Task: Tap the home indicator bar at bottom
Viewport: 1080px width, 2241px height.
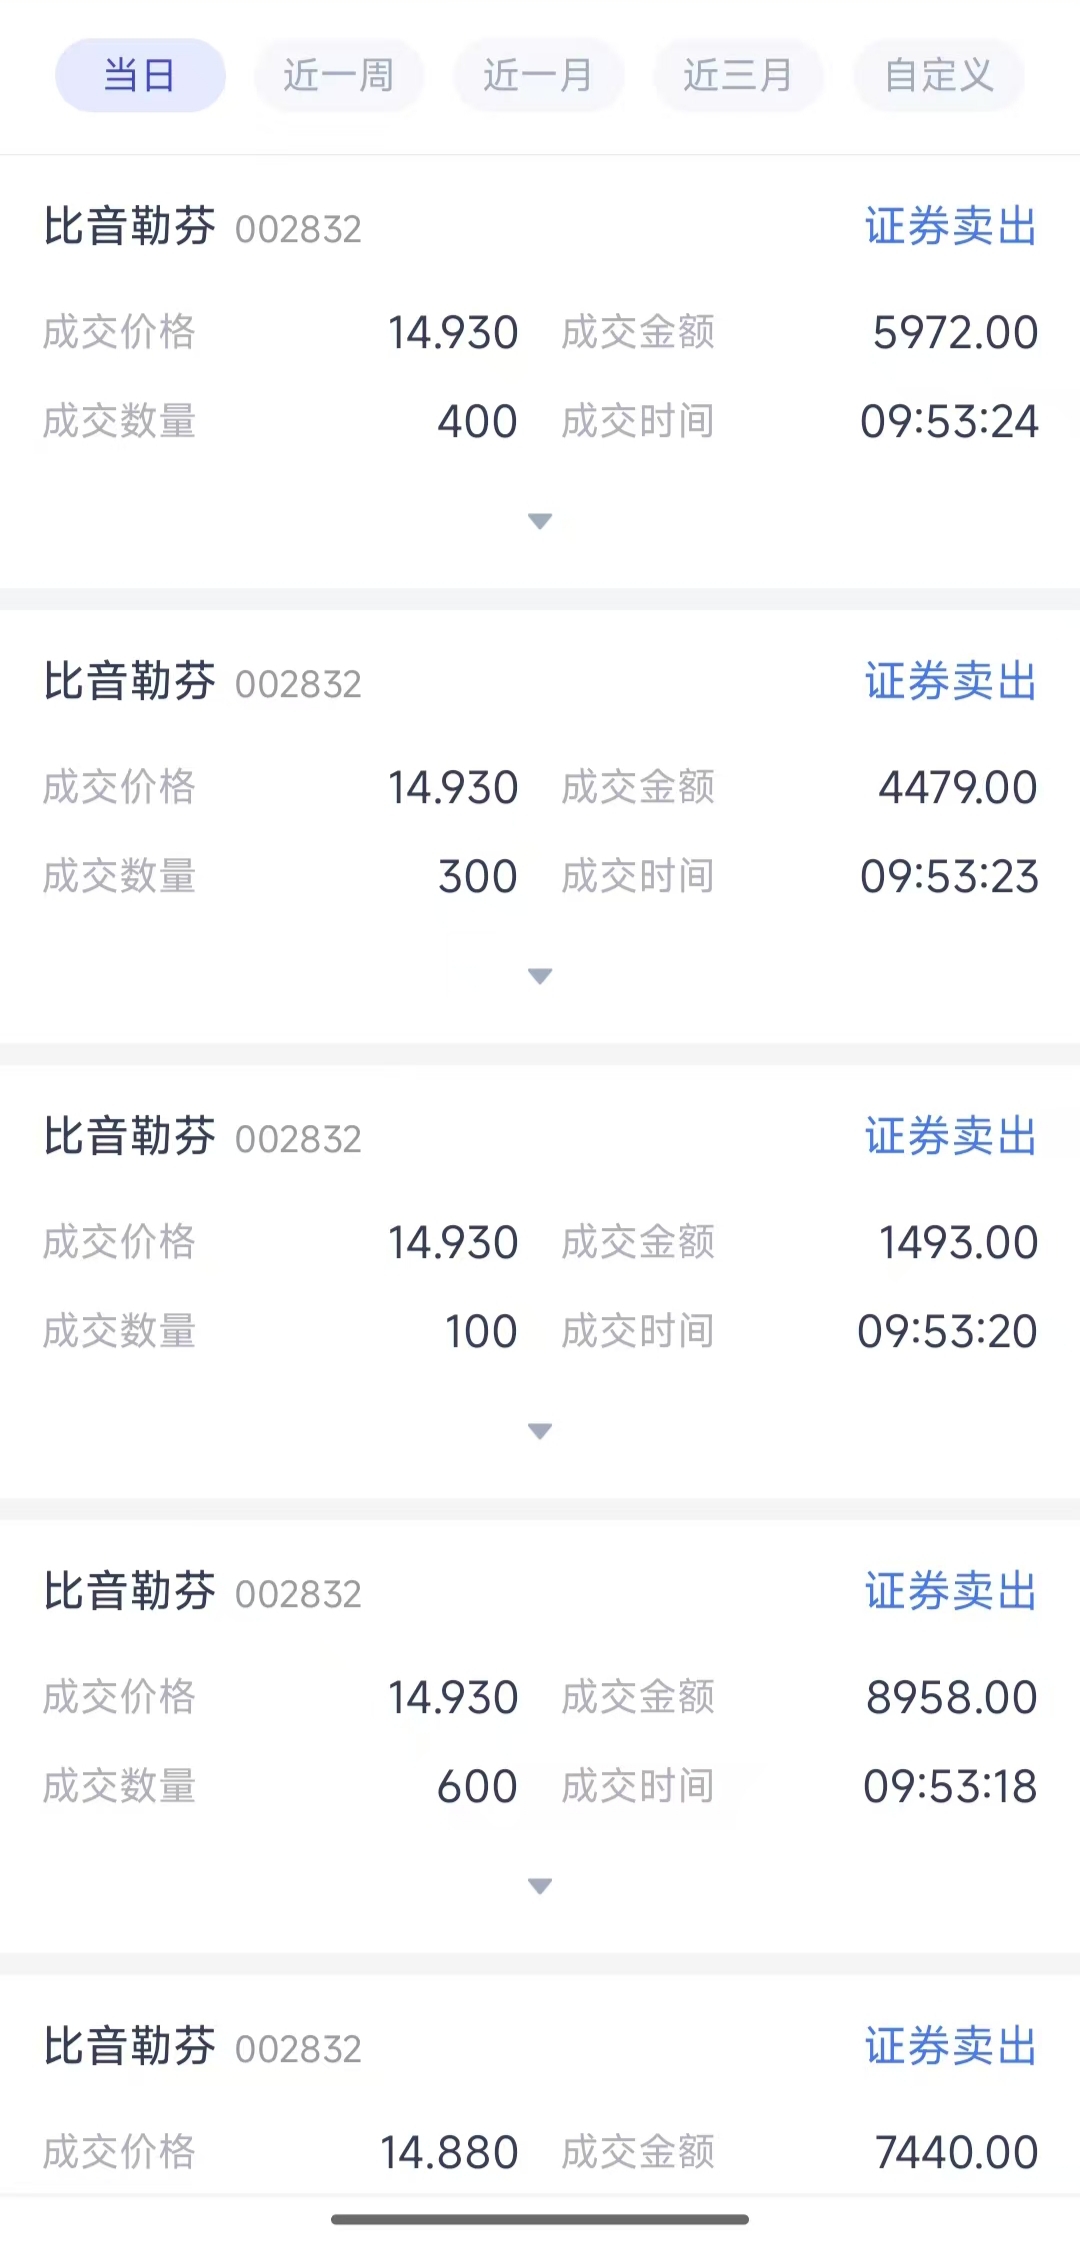Action: 540,2219
